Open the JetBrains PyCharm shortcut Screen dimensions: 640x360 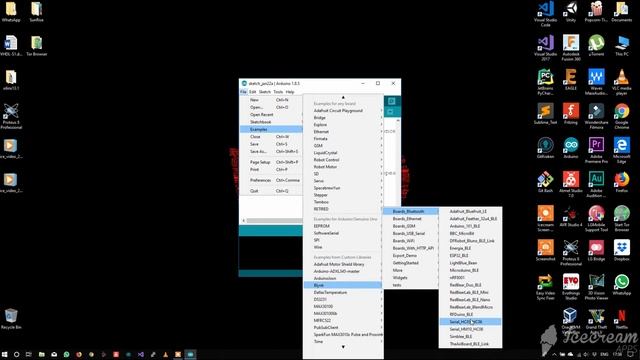coord(545,82)
